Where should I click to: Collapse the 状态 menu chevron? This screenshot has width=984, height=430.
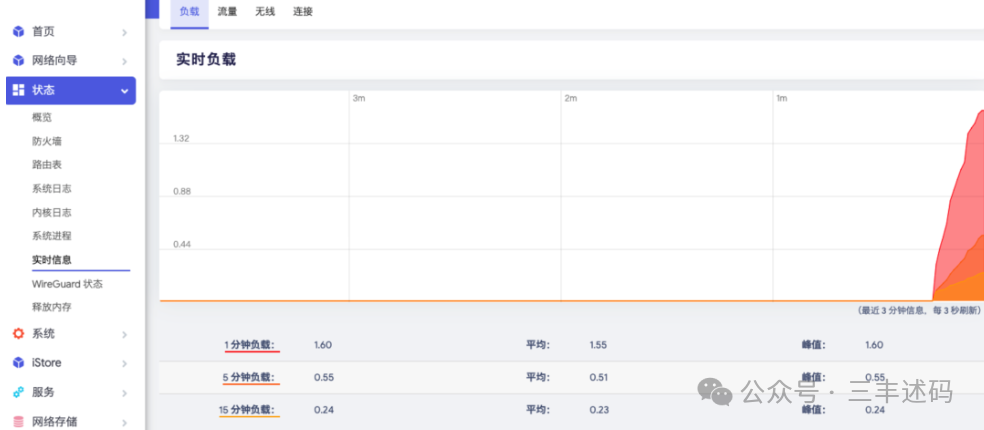(x=124, y=91)
